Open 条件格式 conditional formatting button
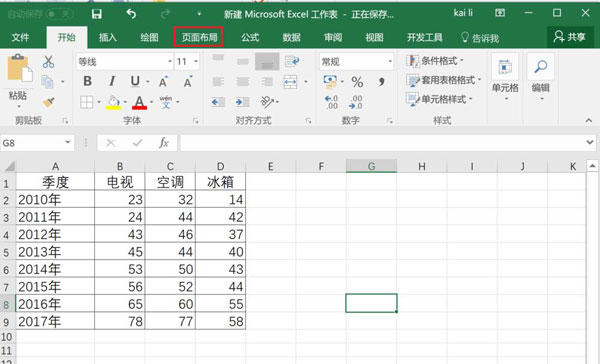Viewport: 600px width, 364px height. (x=435, y=60)
